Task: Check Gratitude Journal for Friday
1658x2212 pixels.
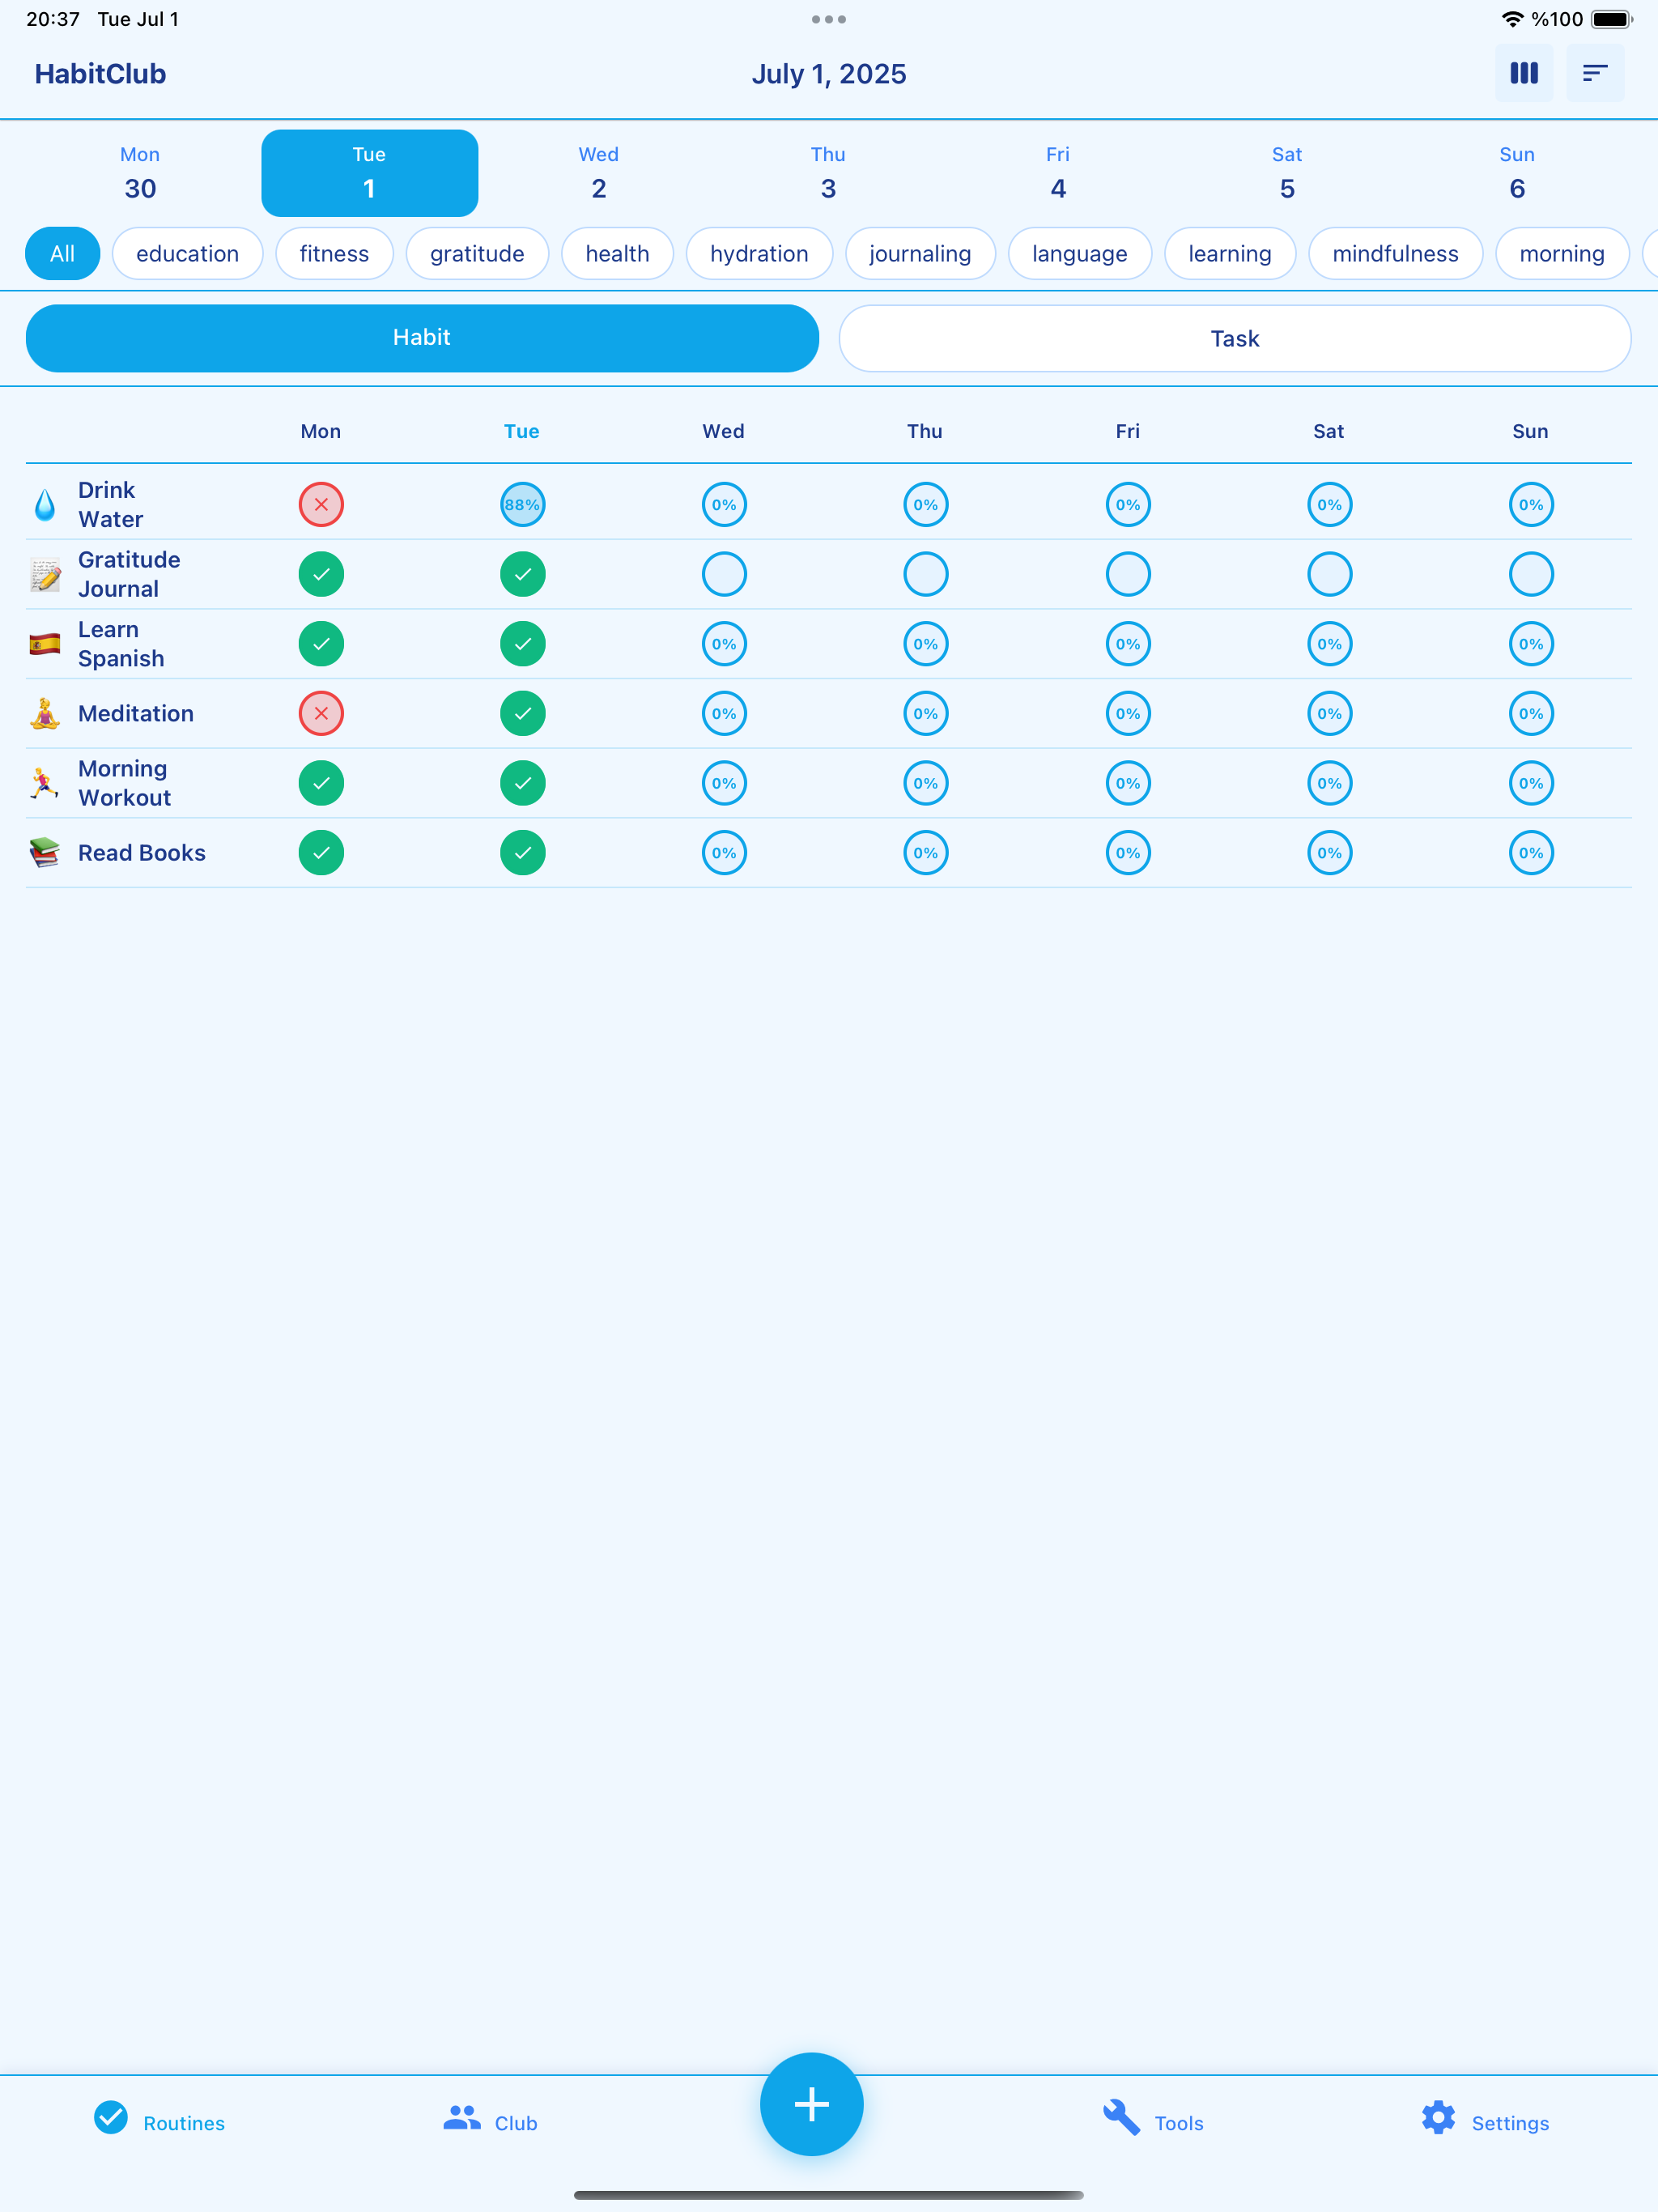Action: [1128, 575]
